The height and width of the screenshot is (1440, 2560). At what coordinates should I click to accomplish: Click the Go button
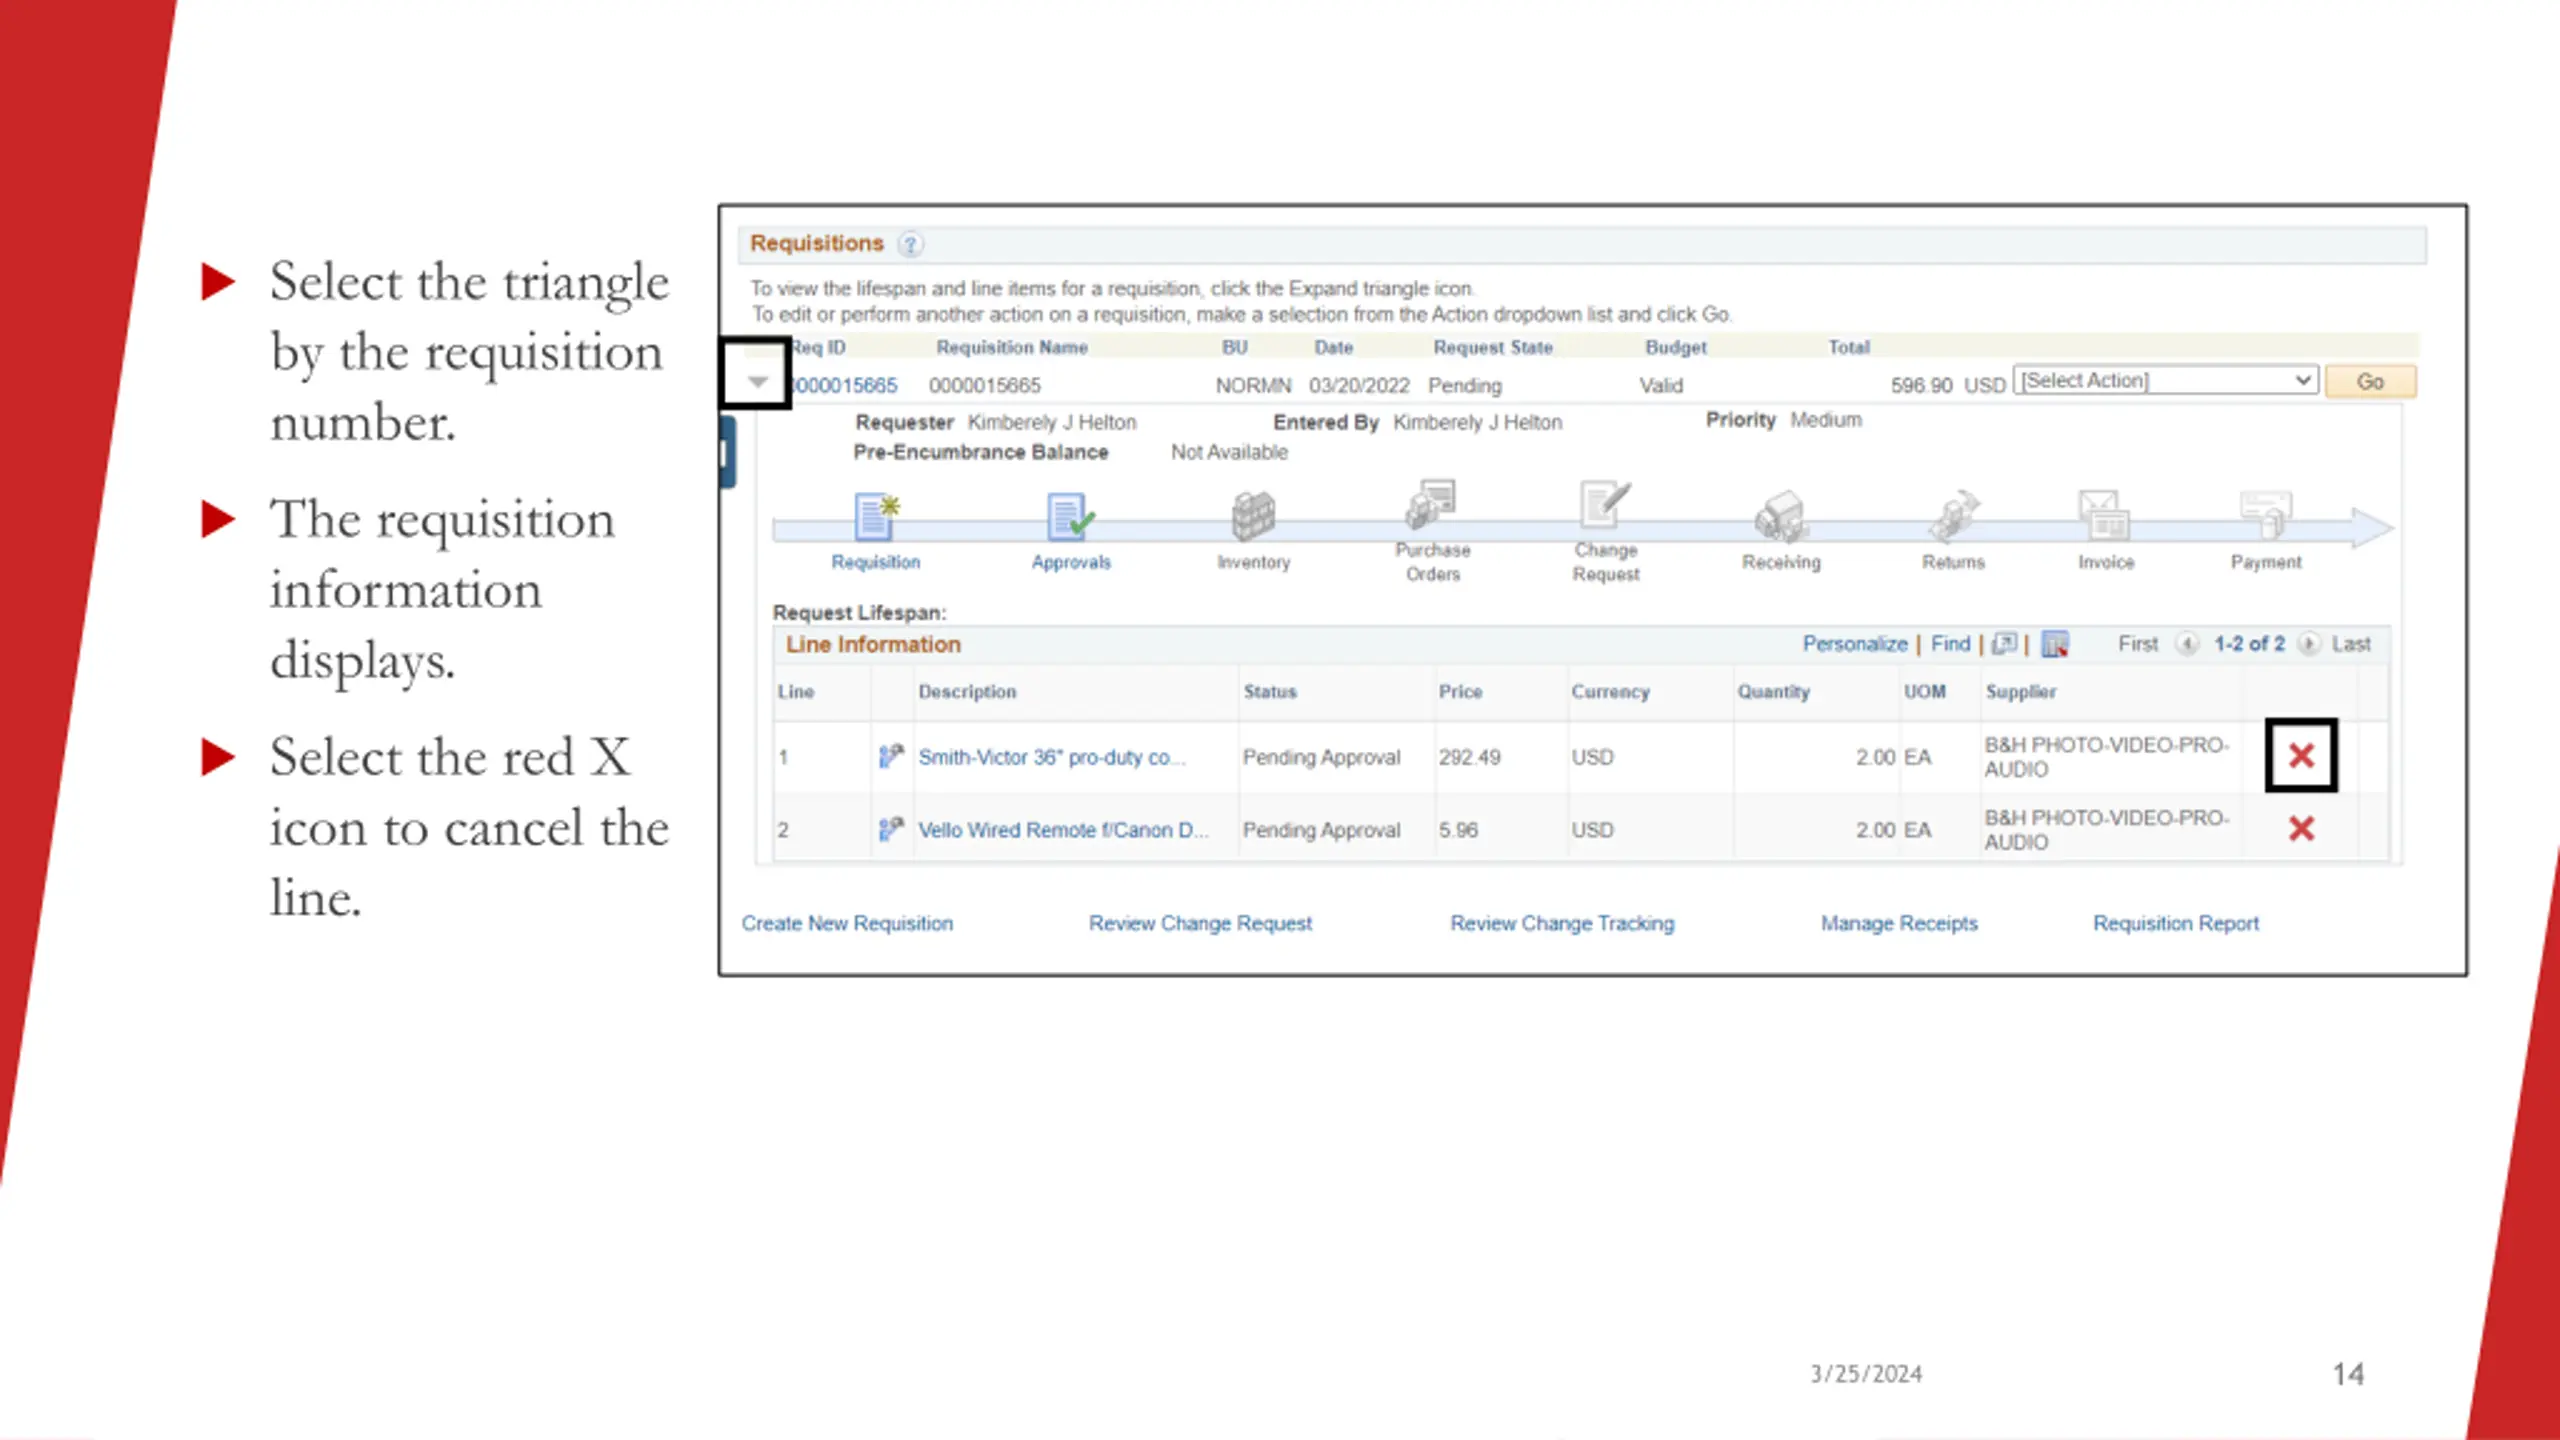[2370, 382]
